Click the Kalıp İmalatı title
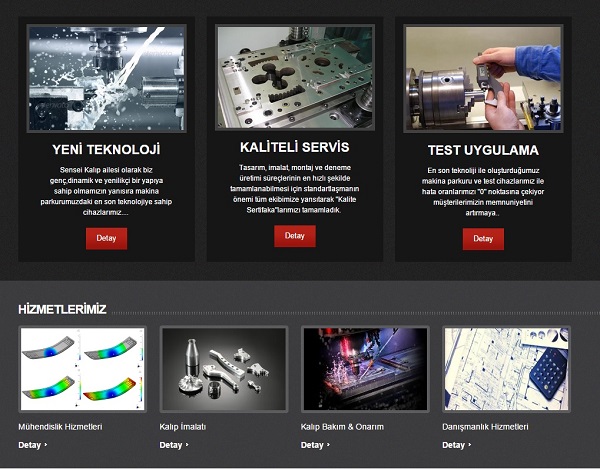Viewport: 600px width, 469px height. tap(183, 427)
